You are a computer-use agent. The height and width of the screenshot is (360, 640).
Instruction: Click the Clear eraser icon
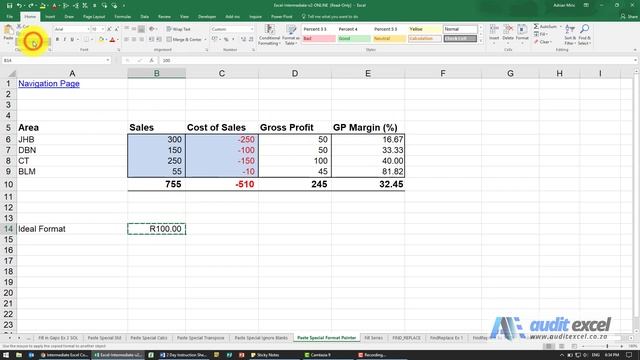click(x=536, y=42)
